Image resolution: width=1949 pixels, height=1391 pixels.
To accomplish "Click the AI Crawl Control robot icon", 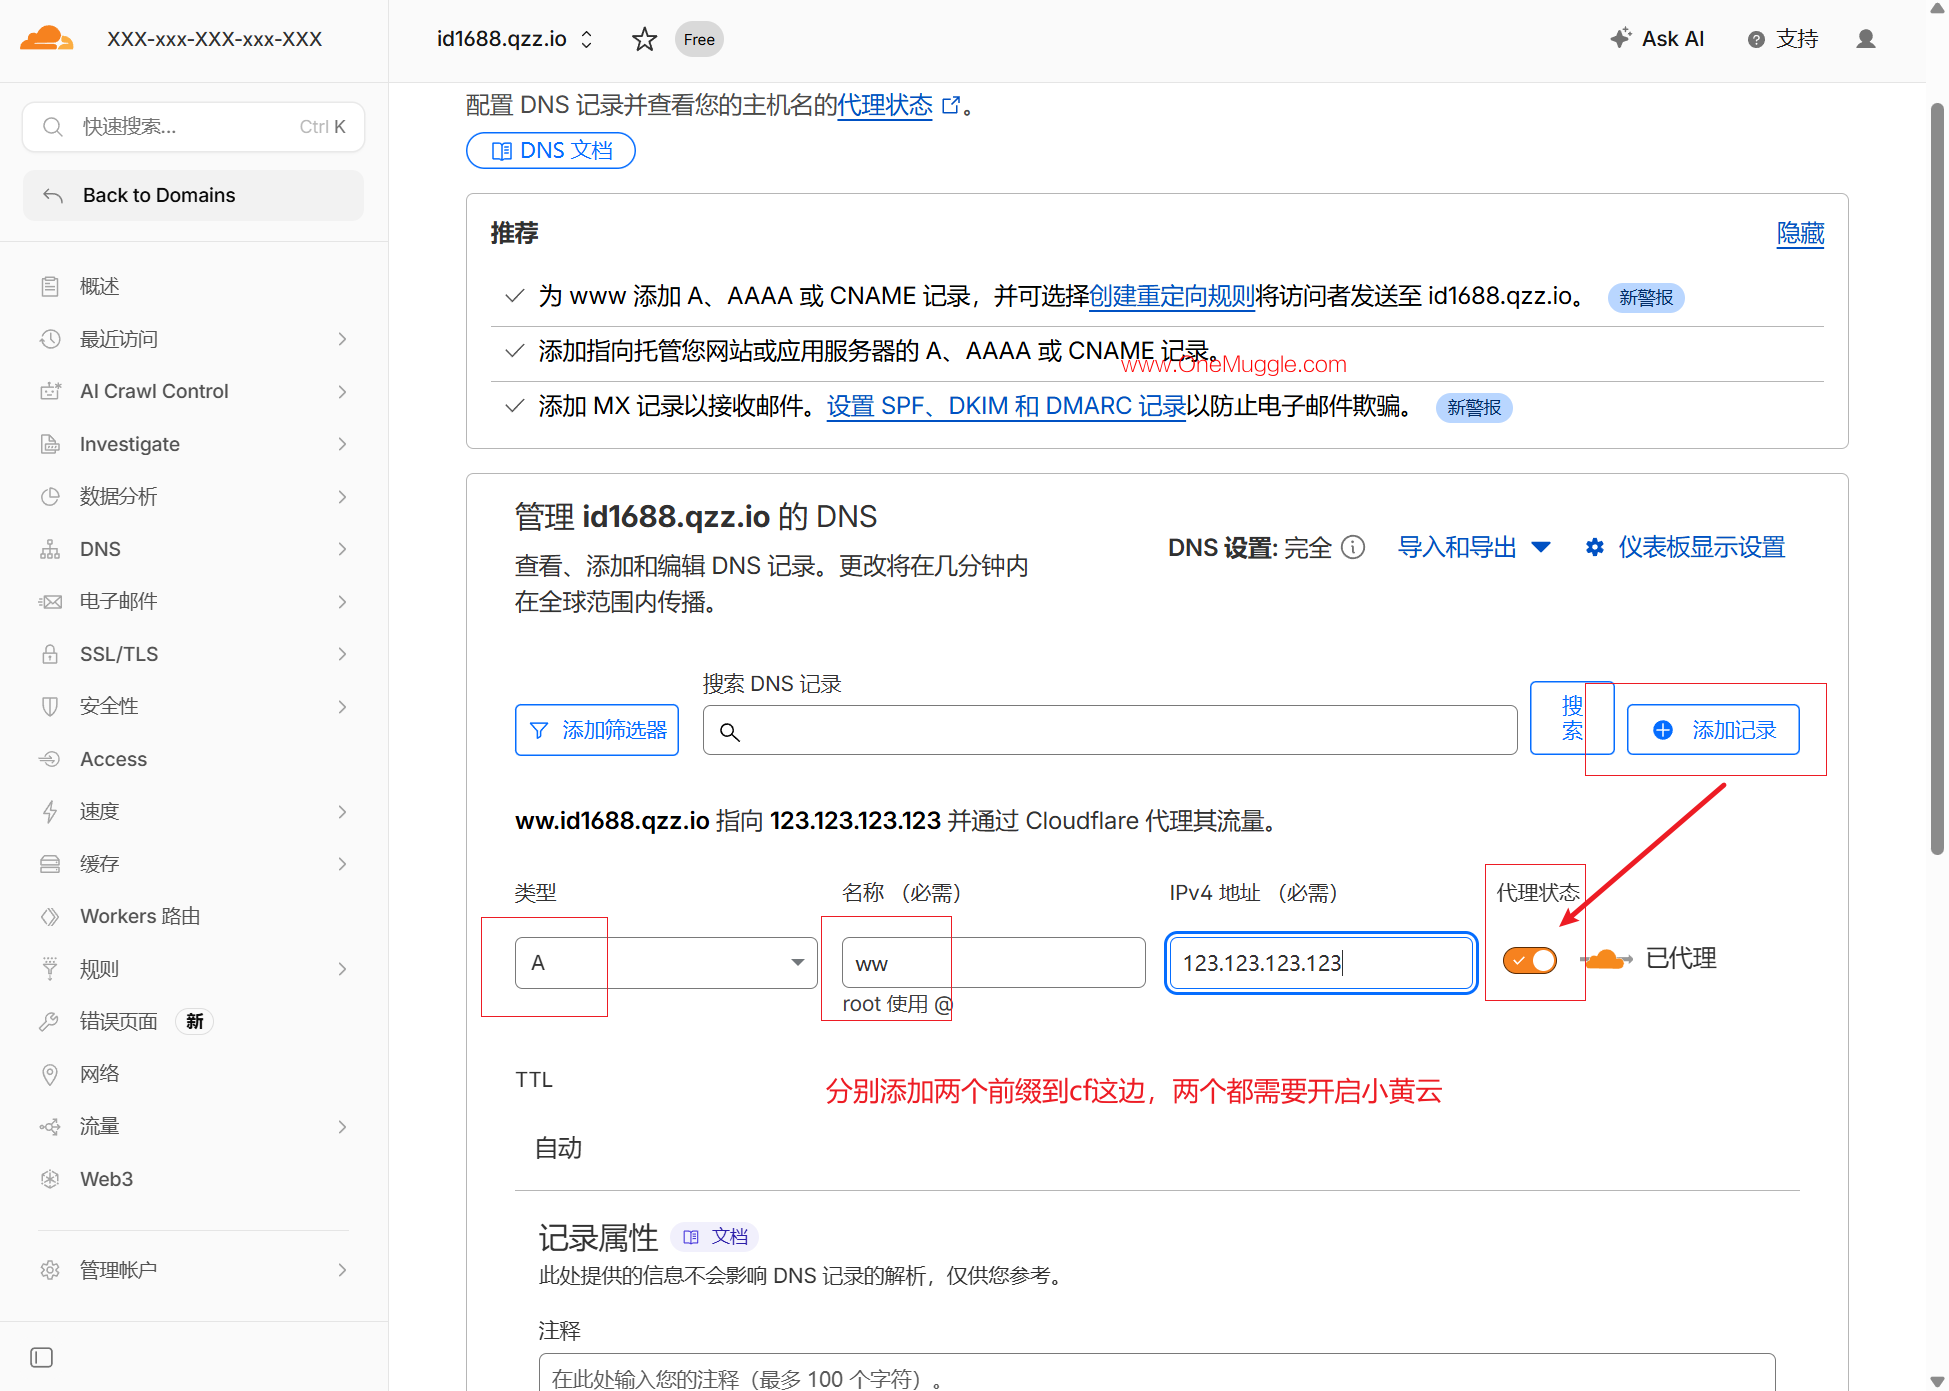I will (x=50, y=392).
